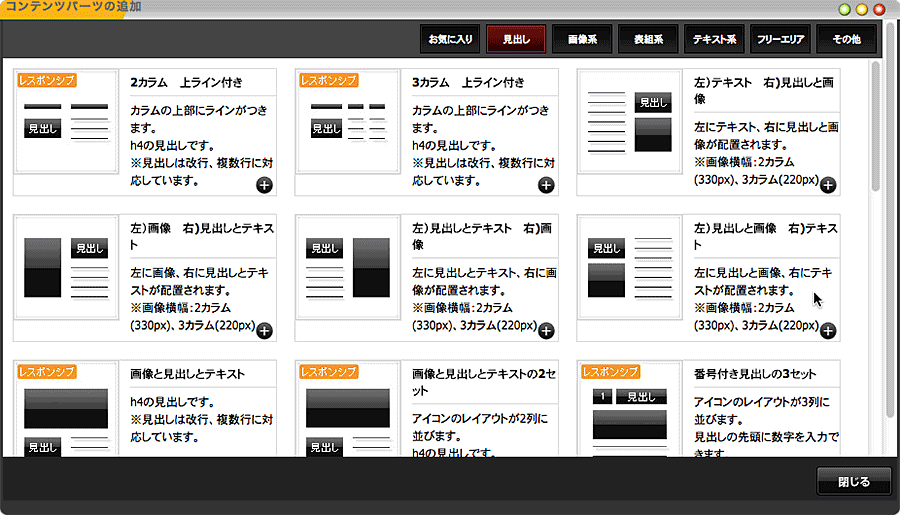Click the レスポンシブ badge on 番号付き見出しの3セット card

click(x=610, y=371)
